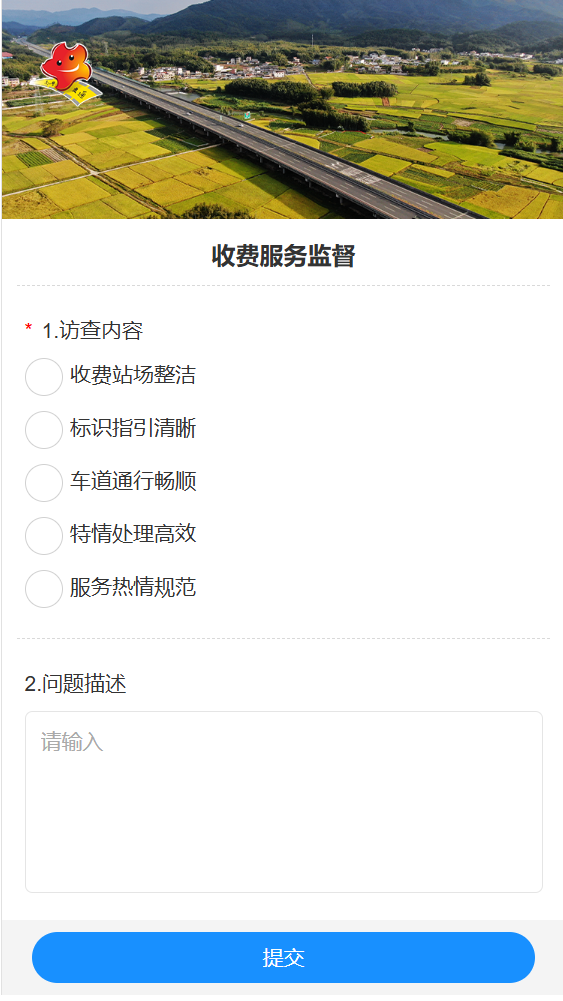Screen dimensions: 563x1001
Task: Pick the 特情处理高效 radio circle
Action: (x=43, y=536)
